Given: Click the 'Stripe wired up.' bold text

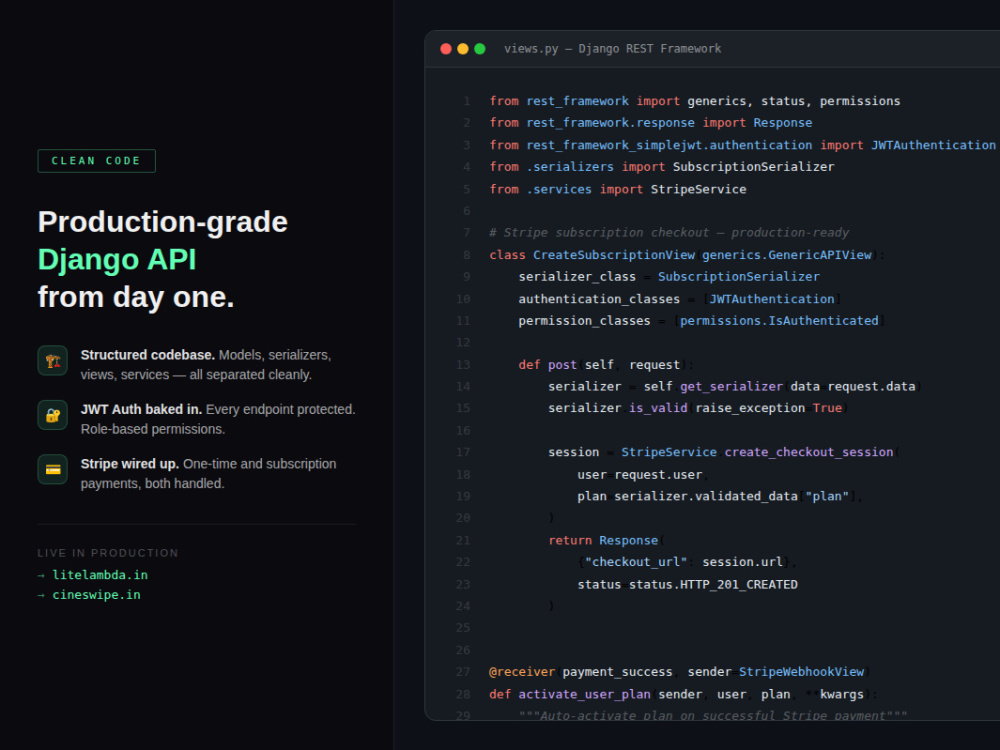Looking at the screenshot, I should coord(130,464).
